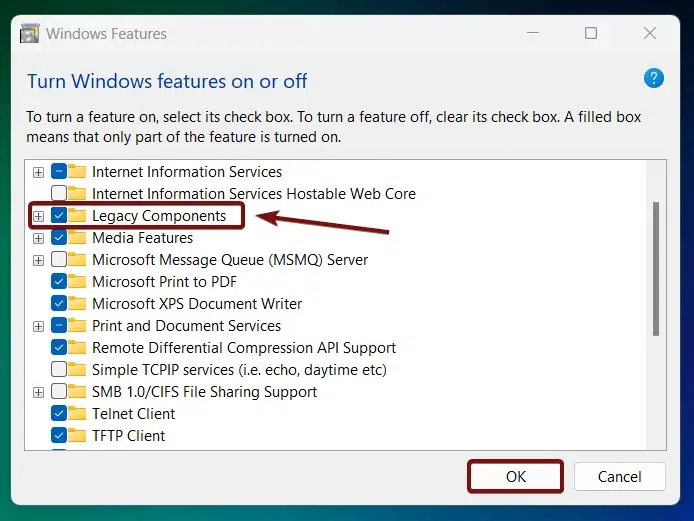Uncheck the Legacy Components checkbox

(59, 216)
